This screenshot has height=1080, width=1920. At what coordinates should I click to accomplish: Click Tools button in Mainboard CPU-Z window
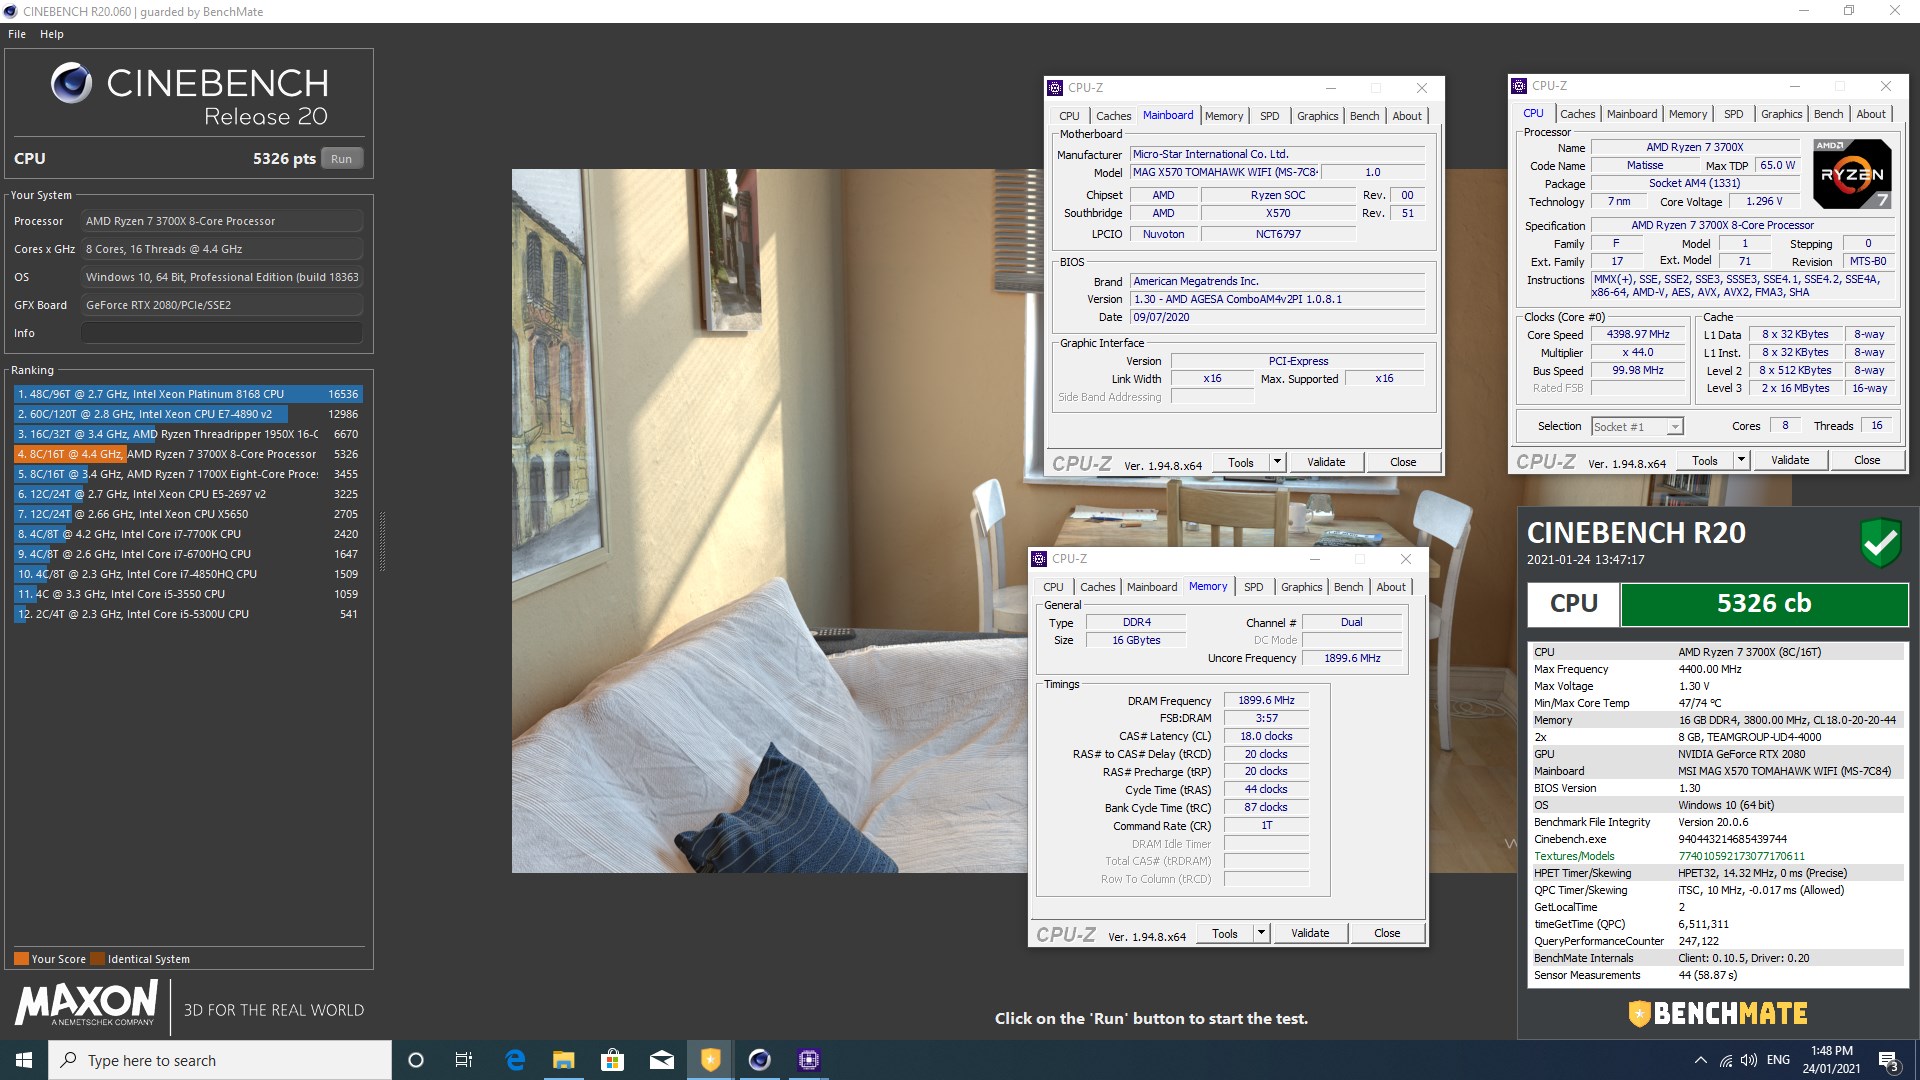1241,462
